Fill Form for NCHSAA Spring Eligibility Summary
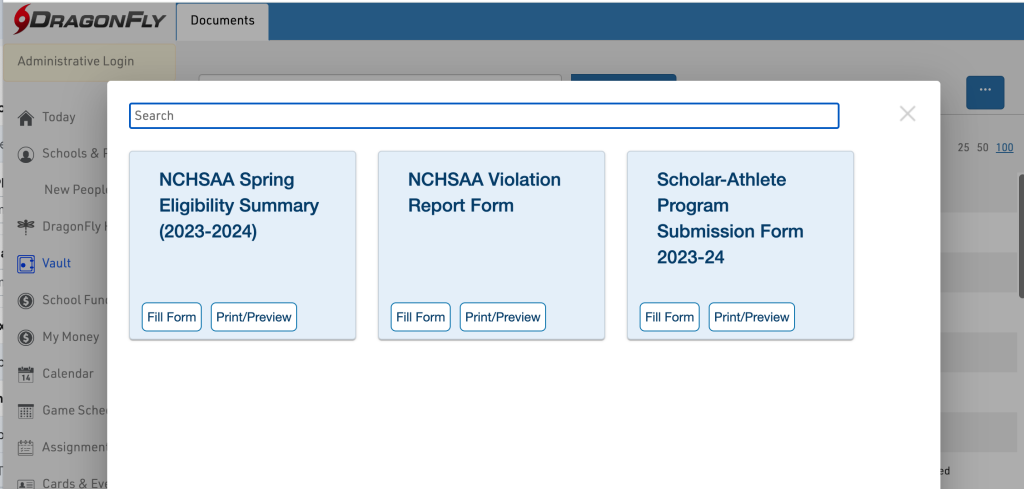Viewport: 1024px width, 489px height. pyautogui.click(x=171, y=317)
